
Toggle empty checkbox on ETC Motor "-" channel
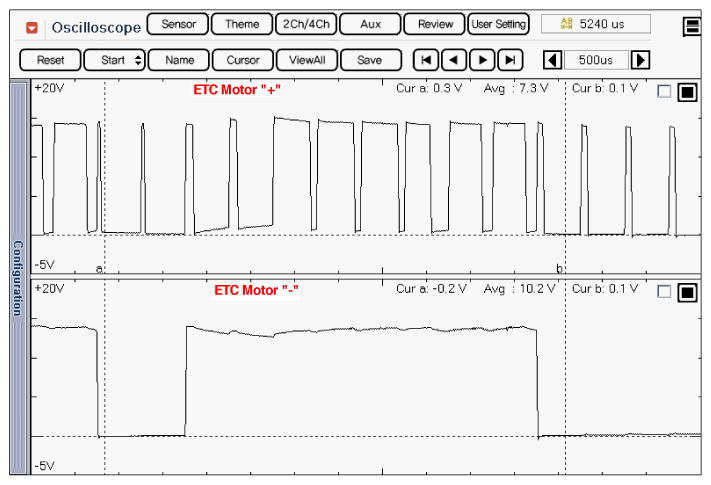pos(664,292)
